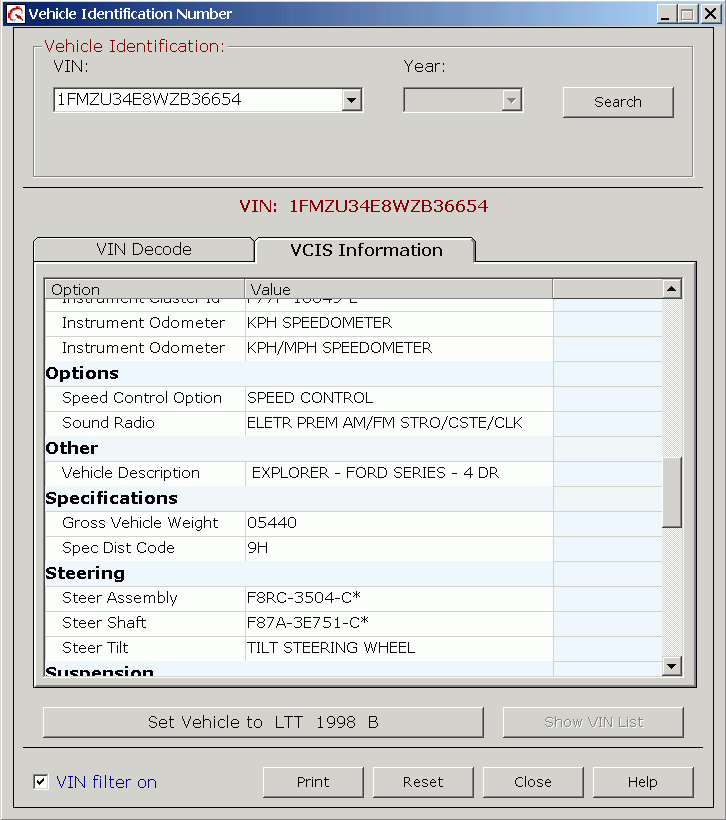Click the Show VIN List button
726x820 pixels.
click(593, 722)
